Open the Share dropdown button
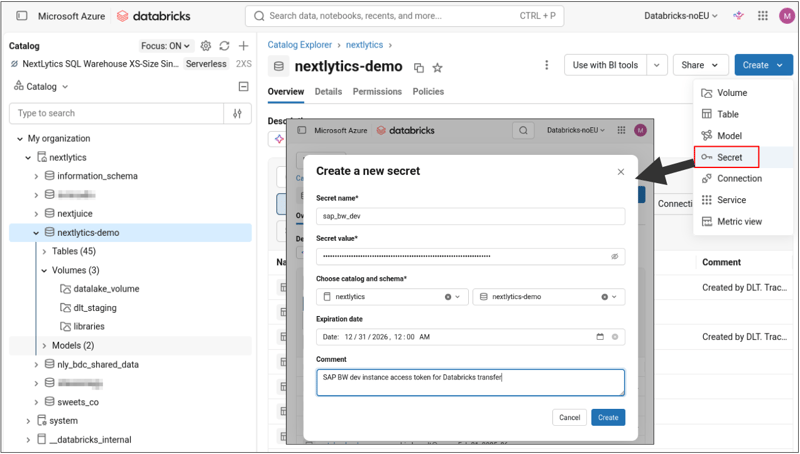Screen dimensions: 800x454 pyautogui.click(x=700, y=65)
